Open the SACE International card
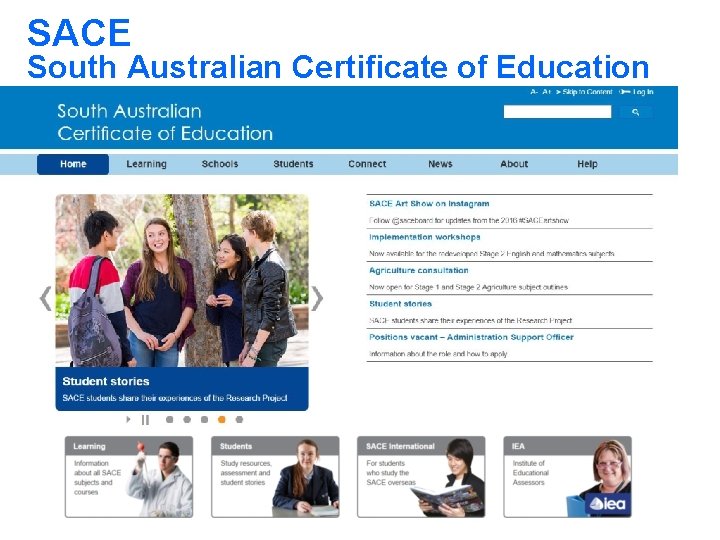 421,477
